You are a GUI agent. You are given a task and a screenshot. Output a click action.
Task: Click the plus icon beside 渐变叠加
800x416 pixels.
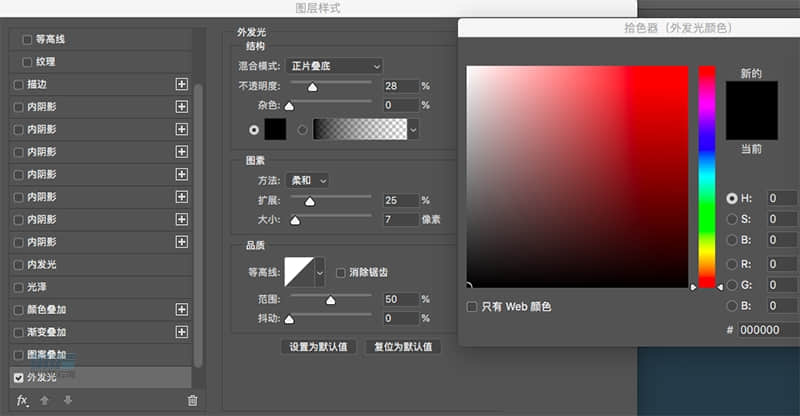(182, 332)
